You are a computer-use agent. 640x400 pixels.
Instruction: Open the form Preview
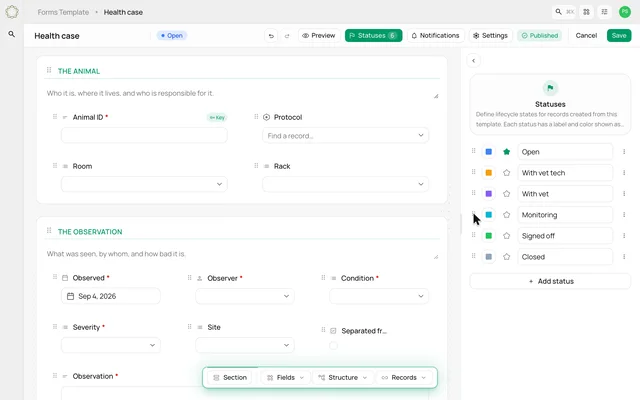pos(318,36)
